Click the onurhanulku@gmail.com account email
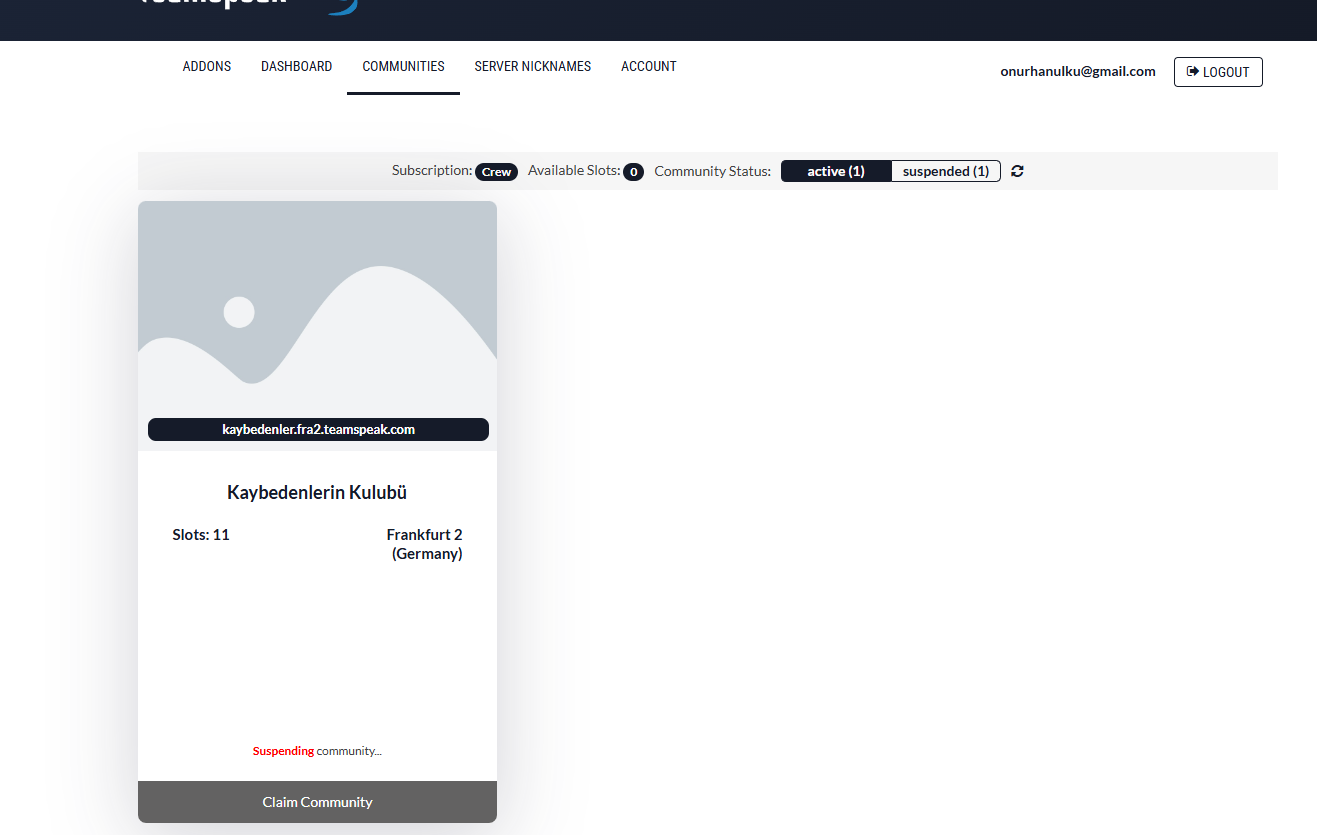 (x=1077, y=72)
